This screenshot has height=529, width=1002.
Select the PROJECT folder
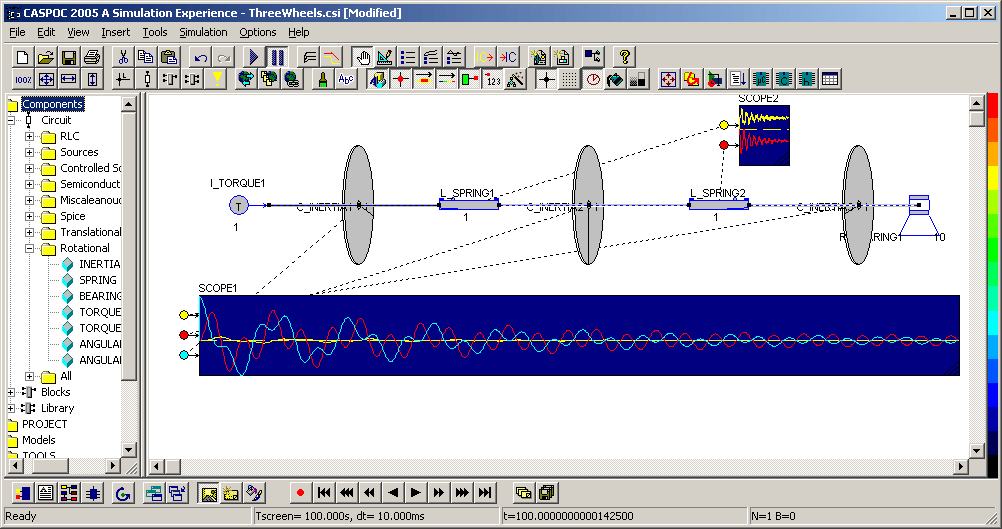point(44,424)
